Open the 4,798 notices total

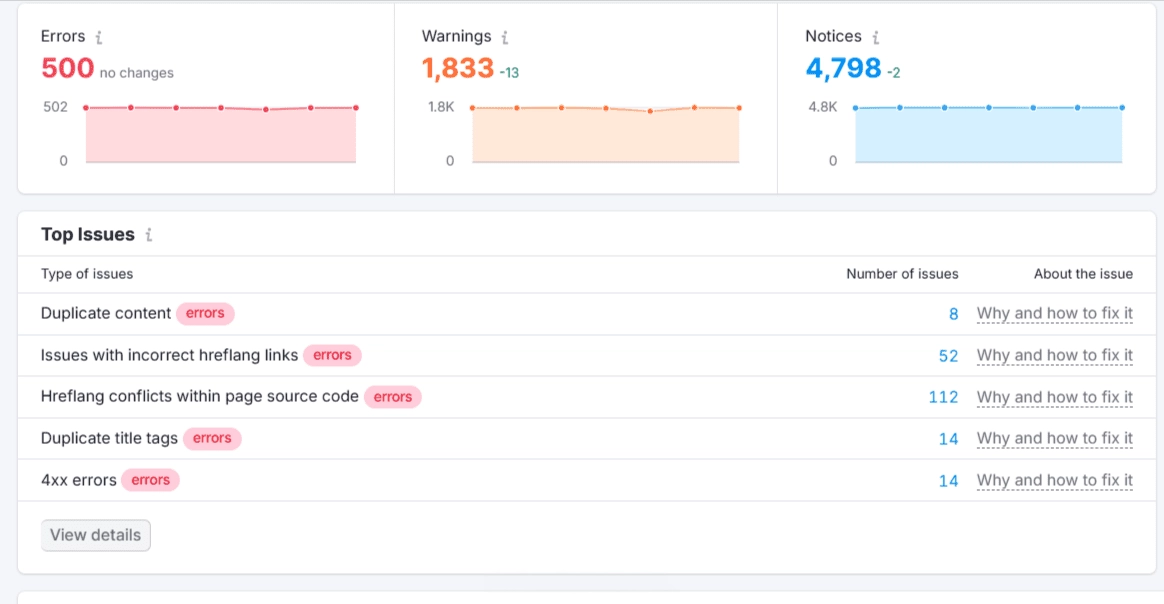(843, 68)
